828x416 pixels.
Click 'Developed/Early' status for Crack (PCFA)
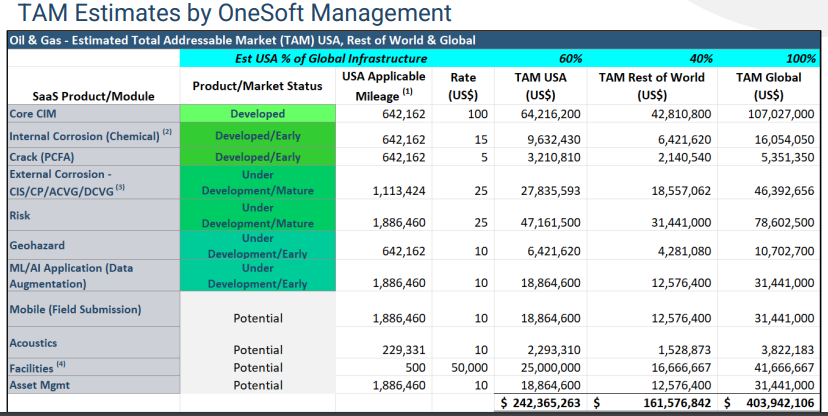(258, 157)
